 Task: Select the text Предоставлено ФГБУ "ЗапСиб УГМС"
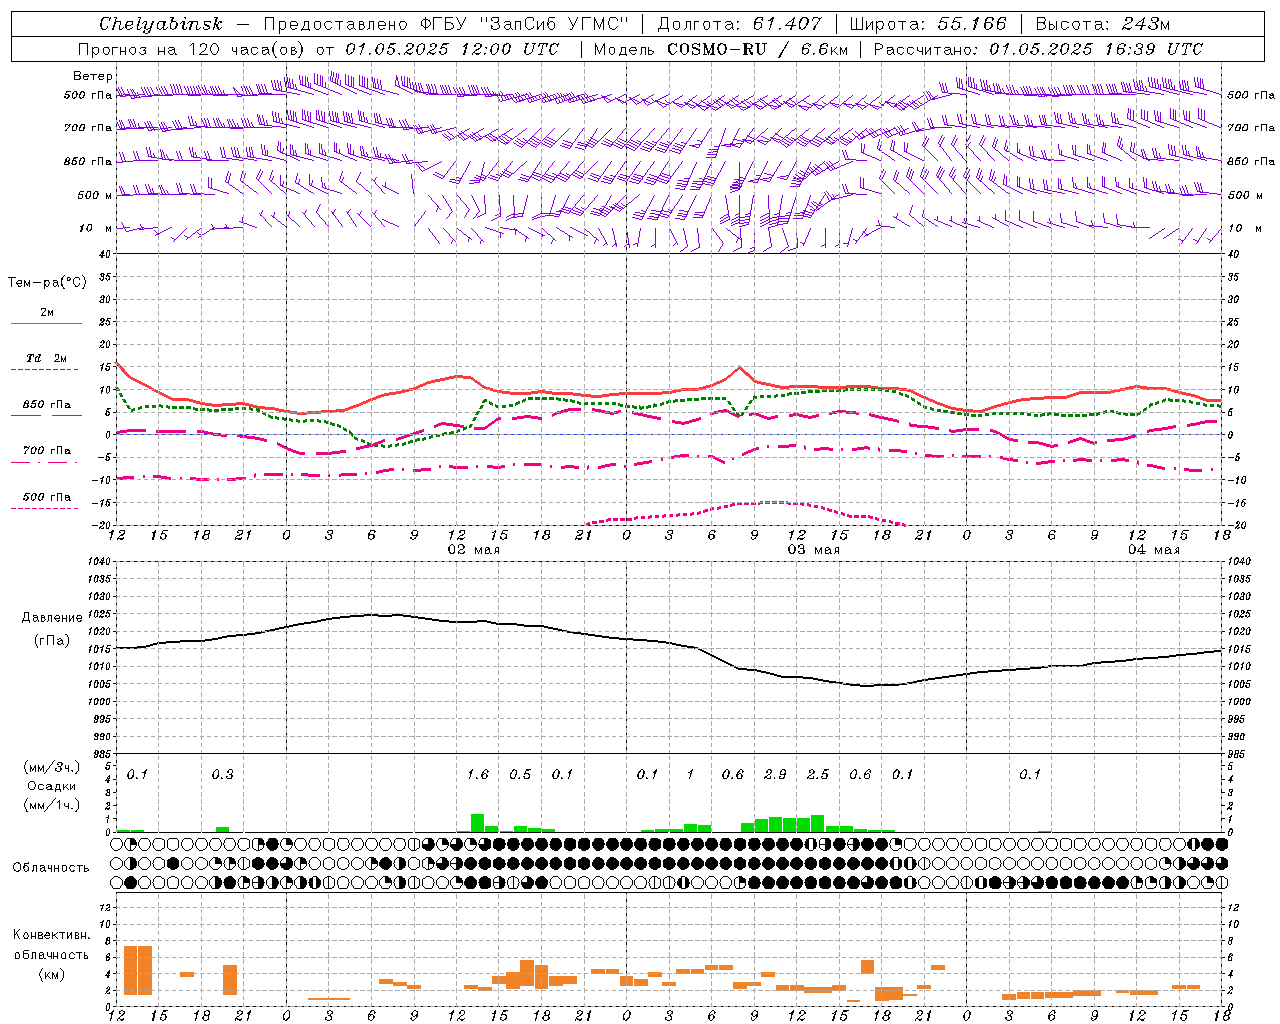coord(445,24)
